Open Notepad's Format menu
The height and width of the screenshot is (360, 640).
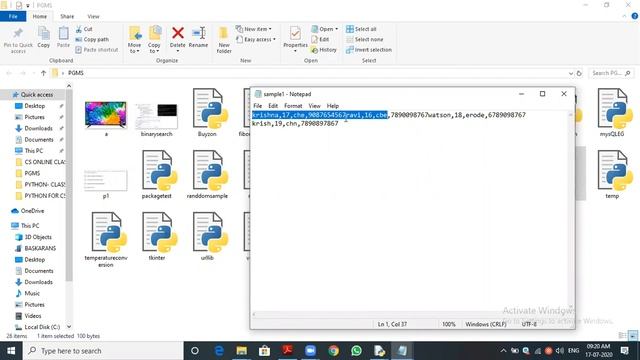(293, 106)
